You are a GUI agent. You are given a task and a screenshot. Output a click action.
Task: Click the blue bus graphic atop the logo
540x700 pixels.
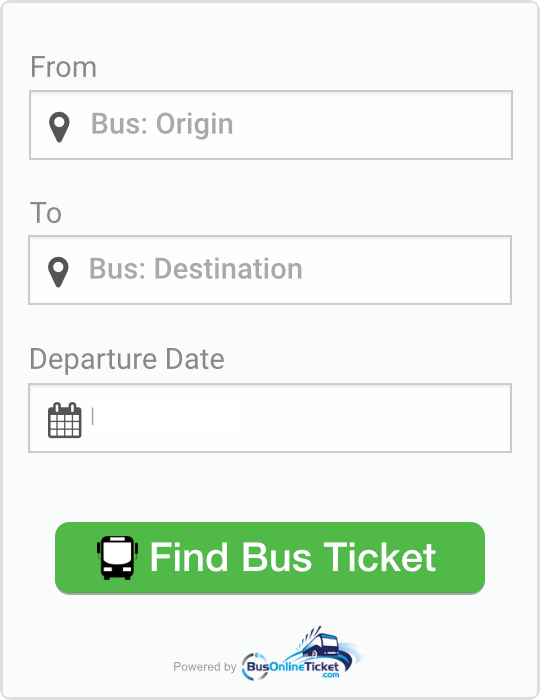coord(320,643)
